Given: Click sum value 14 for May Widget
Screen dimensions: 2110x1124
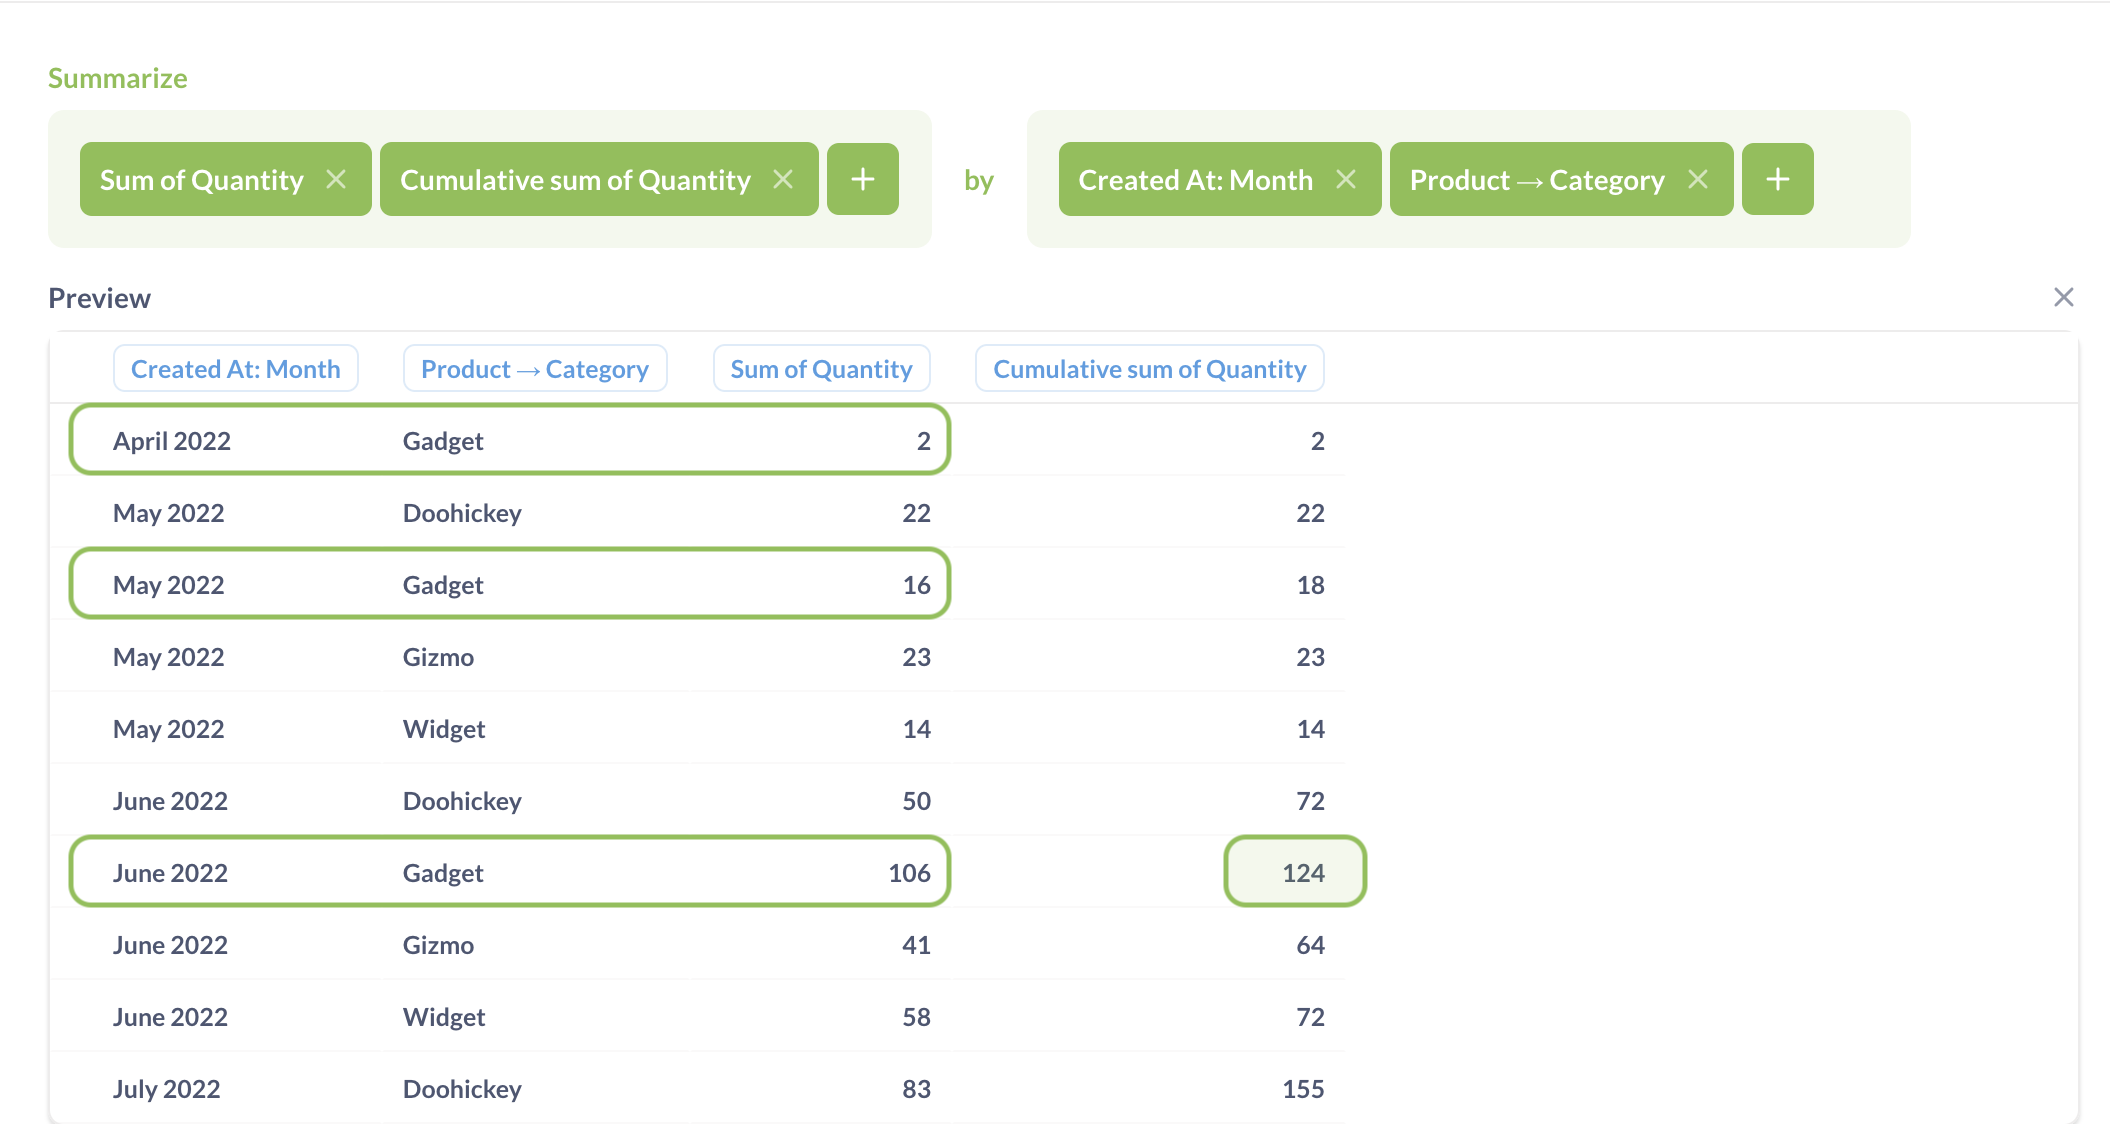Looking at the screenshot, I should pyautogui.click(x=916, y=729).
